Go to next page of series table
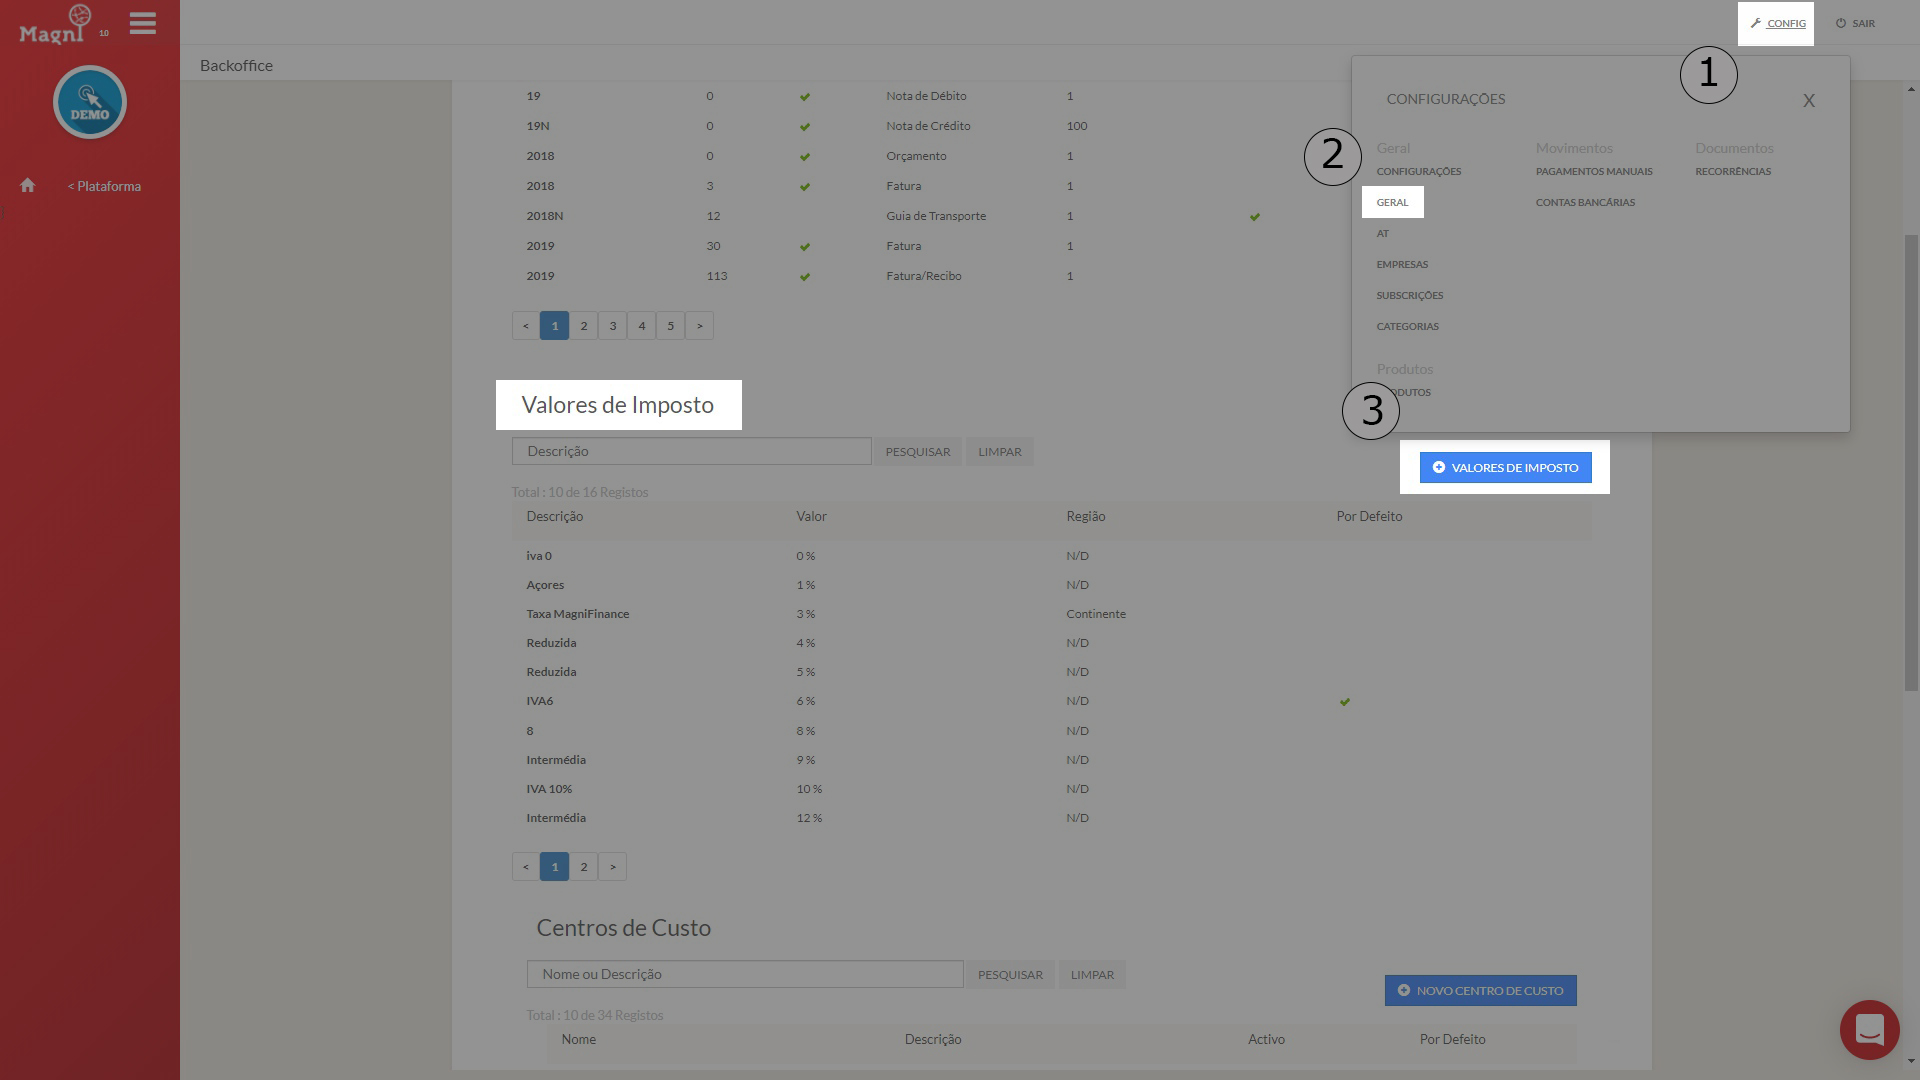The image size is (1920, 1080). click(x=699, y=326)
